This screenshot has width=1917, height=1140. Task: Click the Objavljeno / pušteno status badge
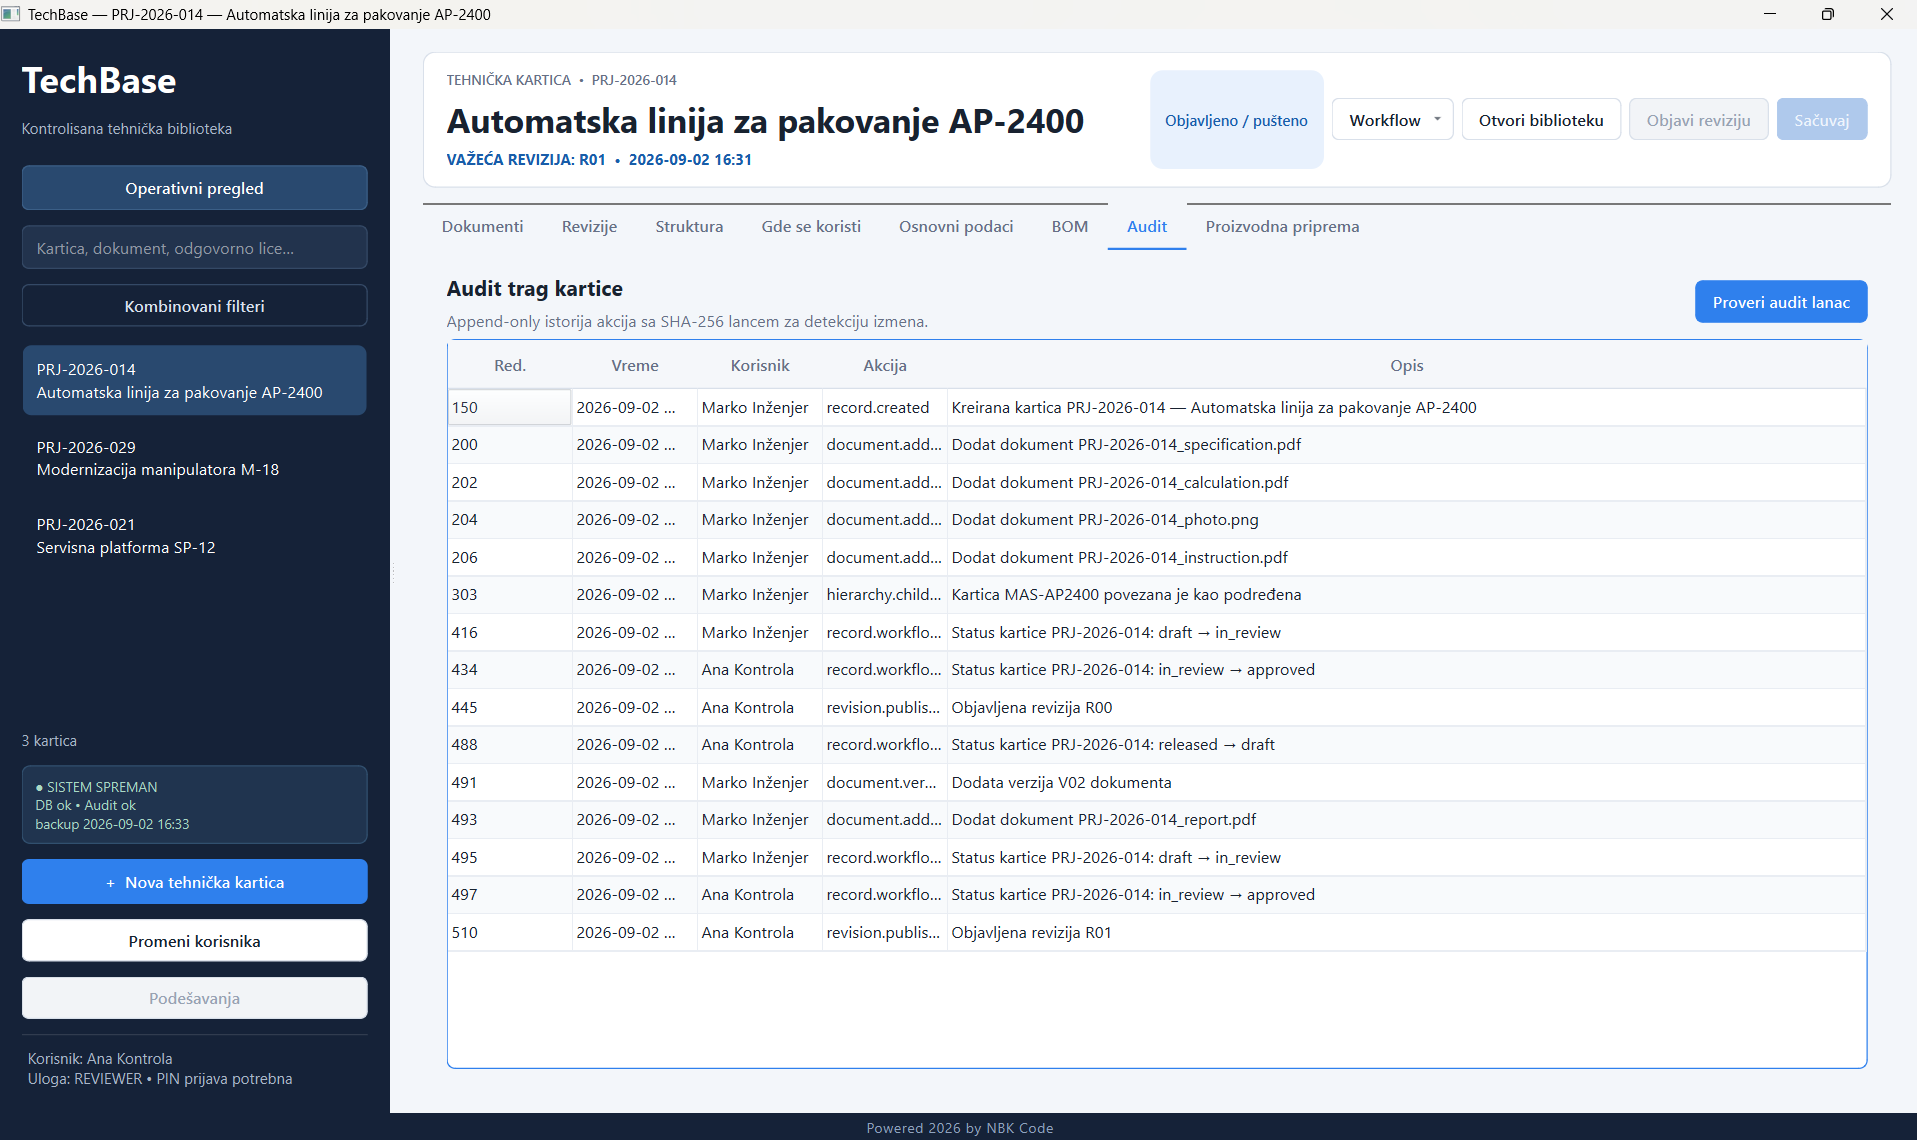tap(1236, 120)
